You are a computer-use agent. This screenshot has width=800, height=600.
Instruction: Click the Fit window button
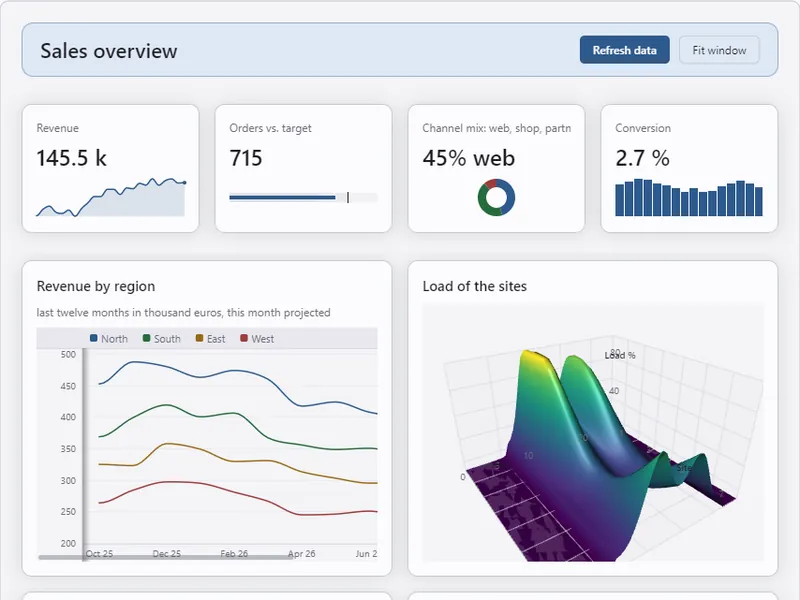click(x=719, y=50)
